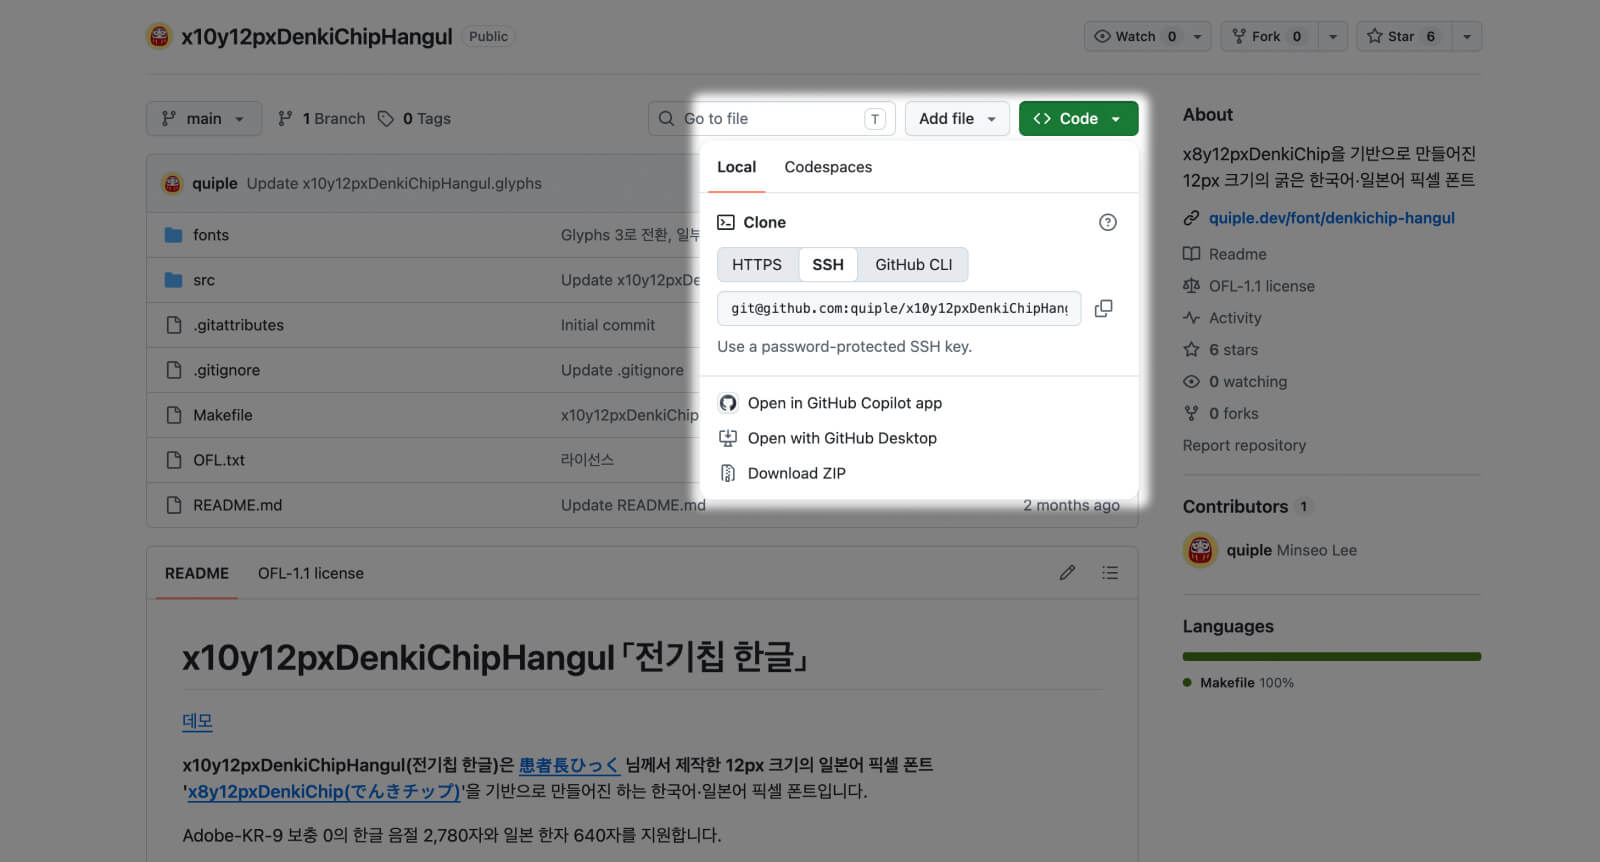Open the 患者長ひっく author link
This screenshot has width=1600, height=862.
[x=569, y=765]
